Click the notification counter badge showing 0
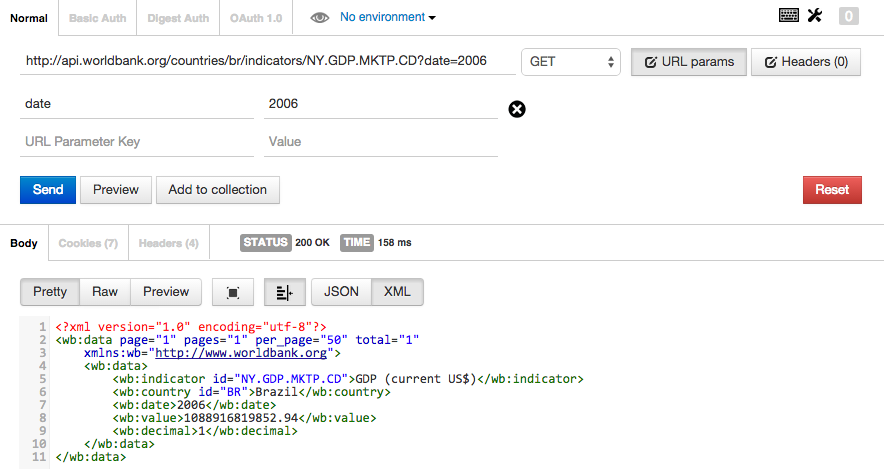The height and width of the screenshot is (475, 884). 848,16
